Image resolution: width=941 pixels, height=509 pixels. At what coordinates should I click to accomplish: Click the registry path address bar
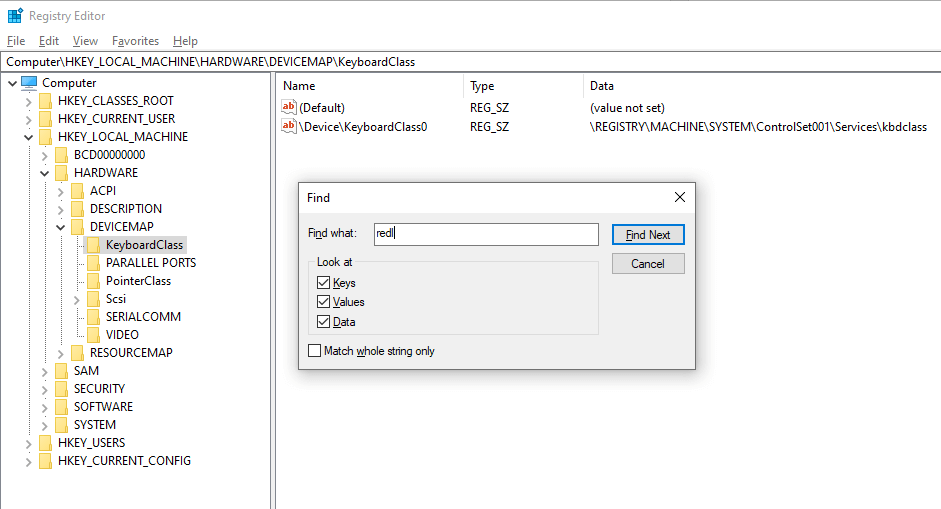(x=470, y=62)
